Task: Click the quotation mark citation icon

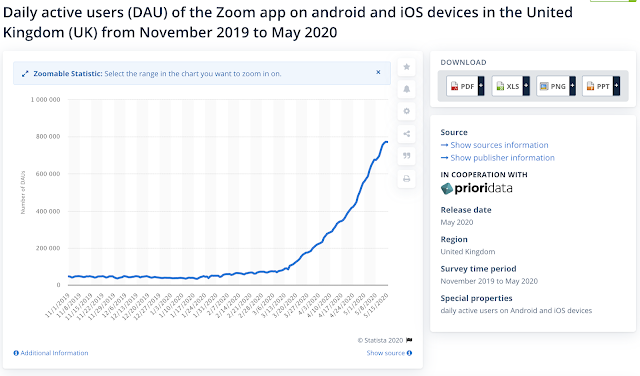Action: [x=407, y=156]
